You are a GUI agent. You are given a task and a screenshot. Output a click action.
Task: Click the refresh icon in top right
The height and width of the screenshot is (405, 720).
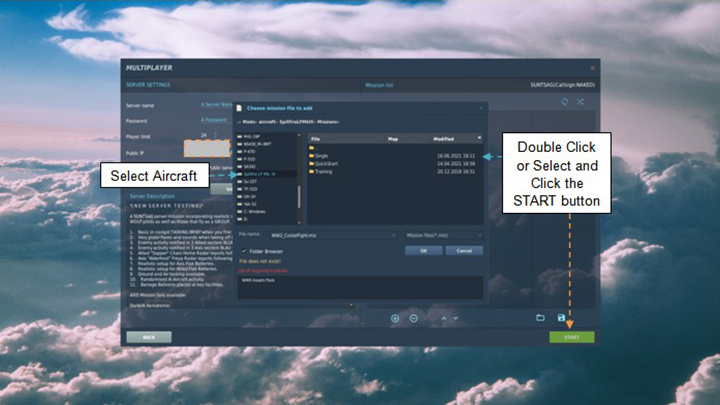point(565,102)
